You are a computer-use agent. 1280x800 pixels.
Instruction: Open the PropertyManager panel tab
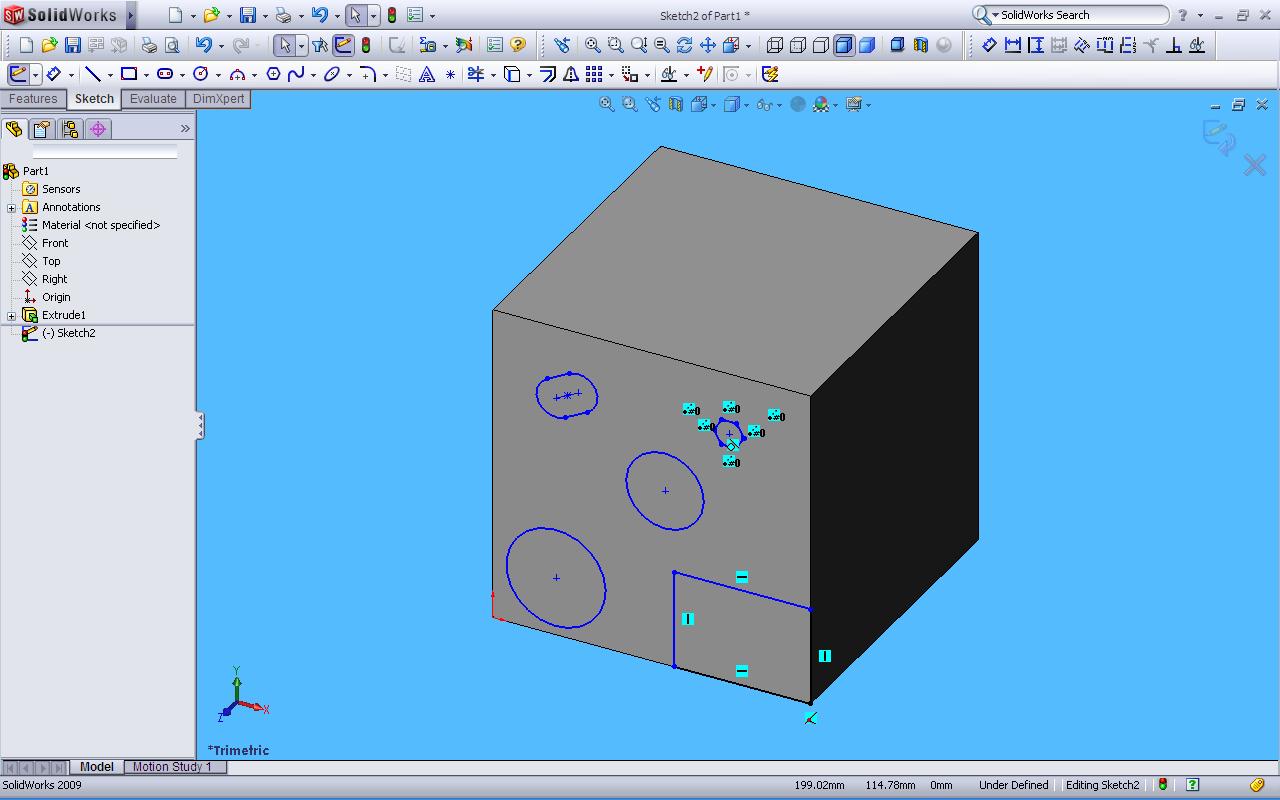coord(41,129)
